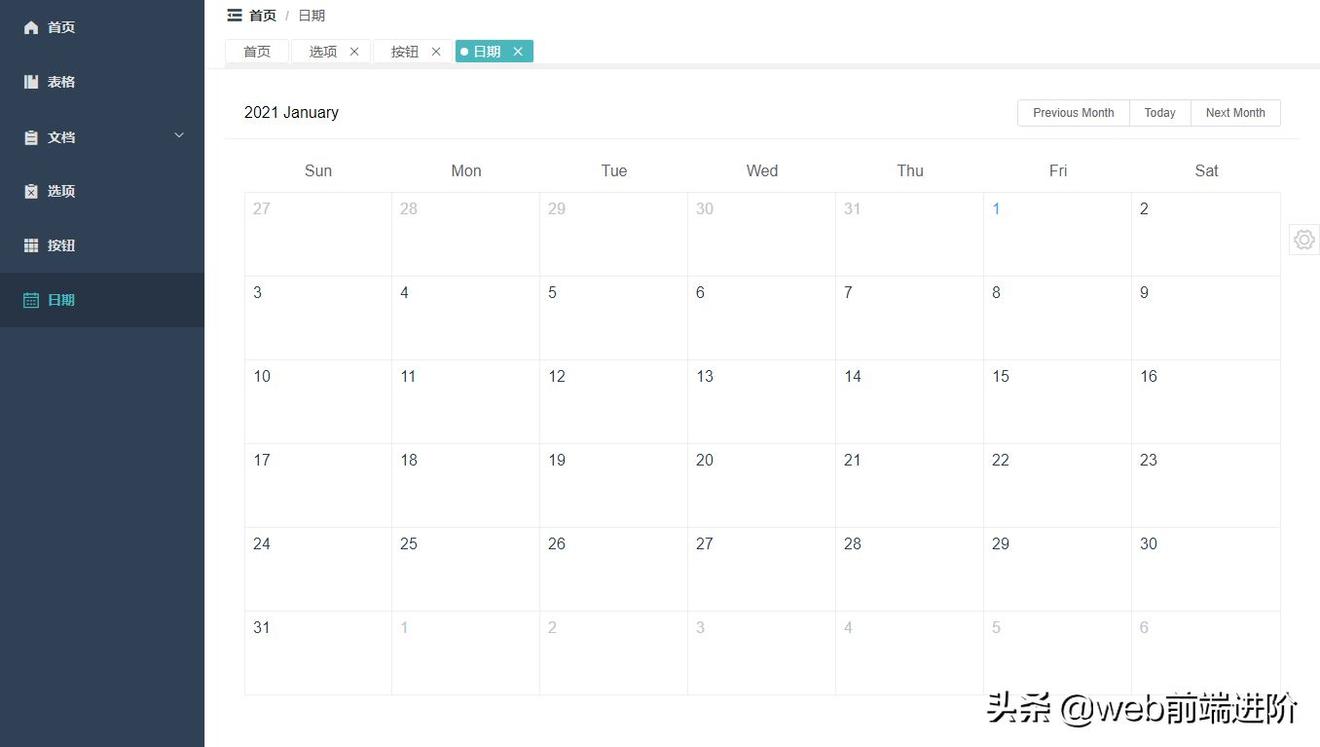Switch to the 首页 tab

(x=257, y=52)
